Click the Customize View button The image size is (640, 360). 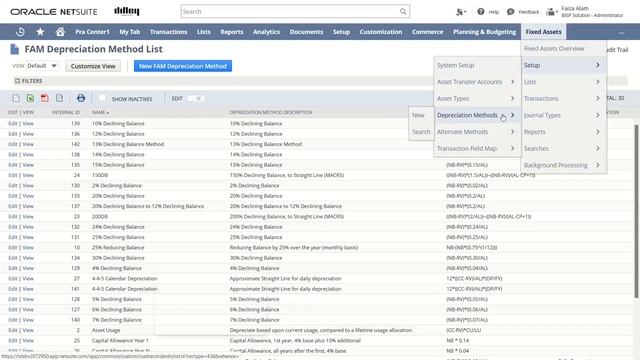coord(93,66)
